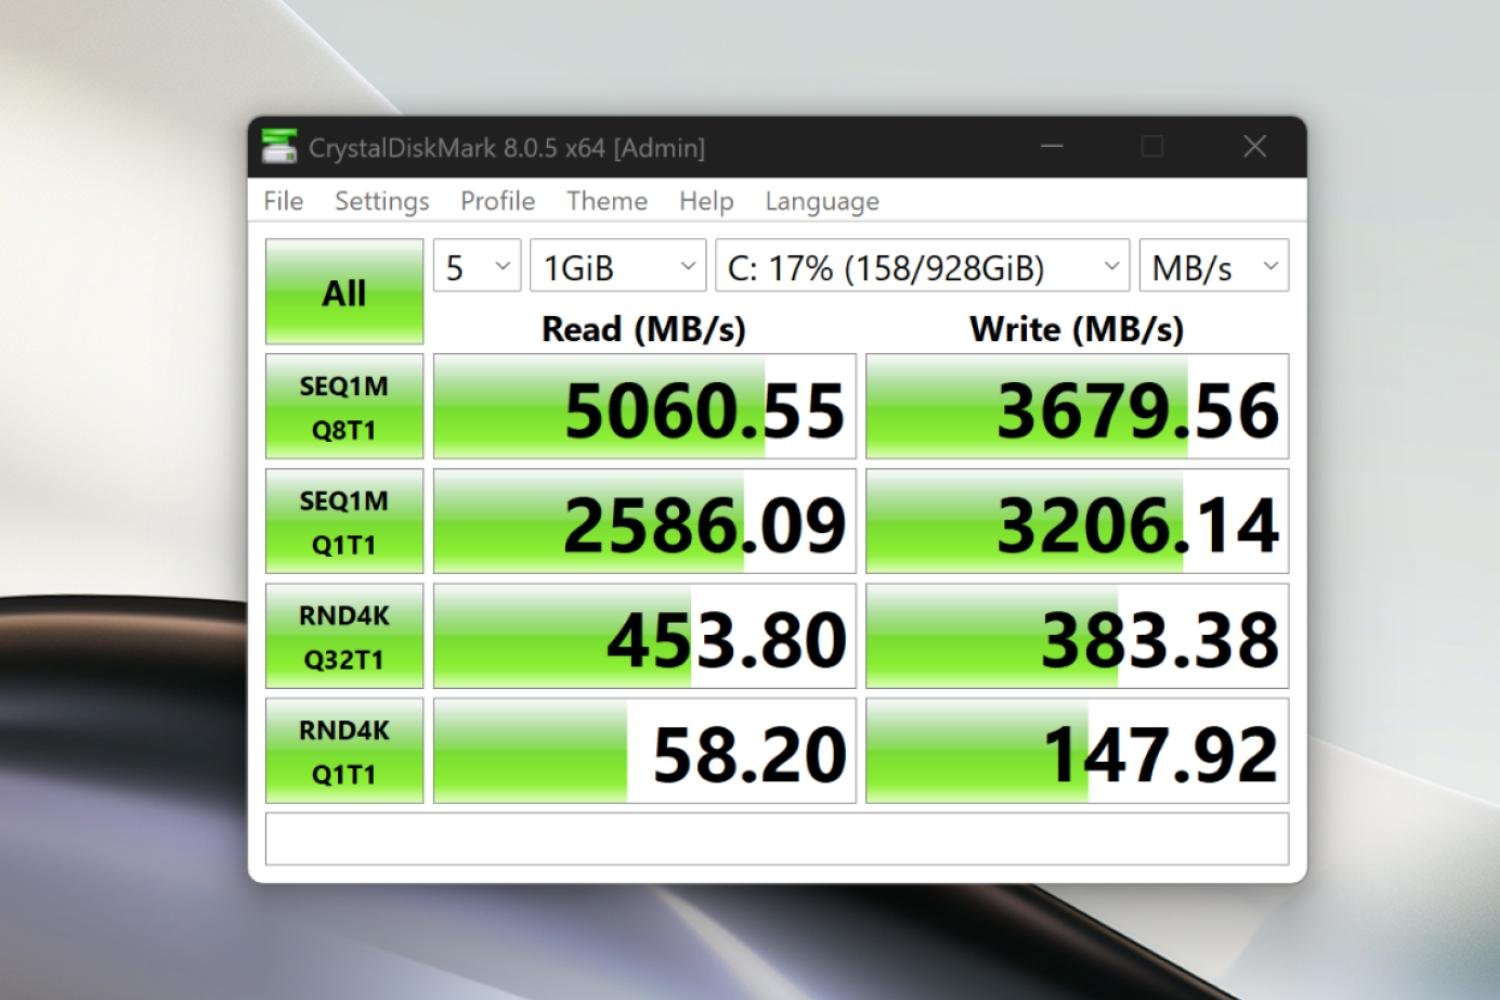Viewport: 1500px width, 1000px height.
Task: Click the SEQ1M Q1T1 read result 2586.09
Action: (x=645, y=521)
